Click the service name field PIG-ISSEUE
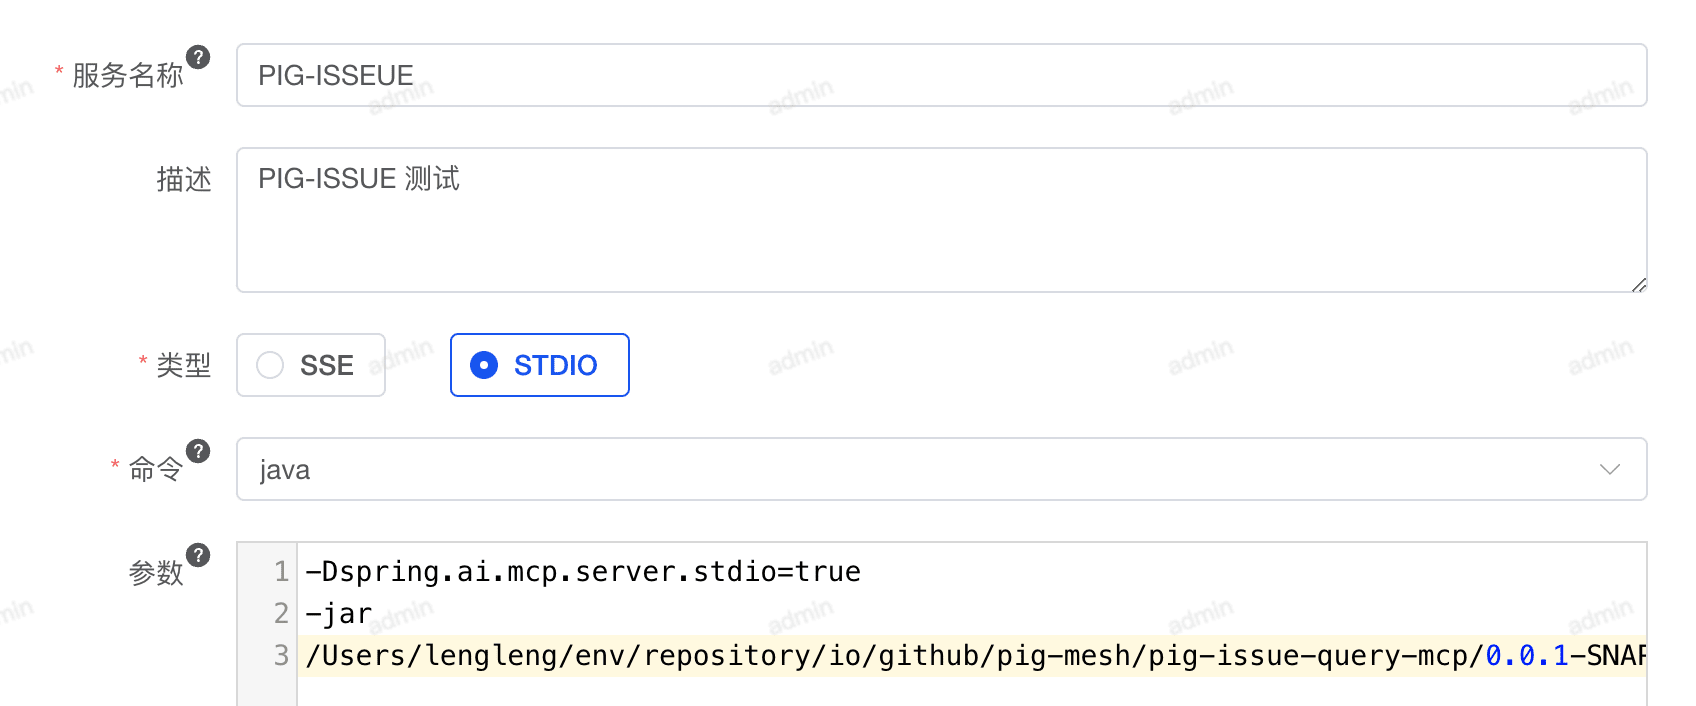 942,75
